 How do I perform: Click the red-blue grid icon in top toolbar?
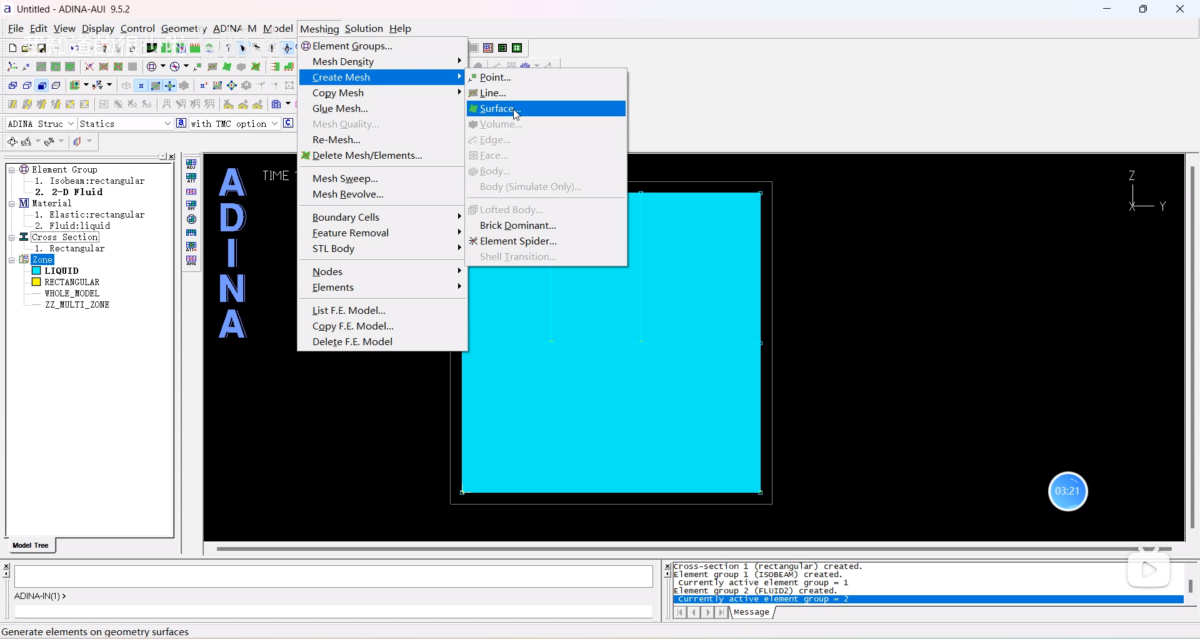[488, 48]
